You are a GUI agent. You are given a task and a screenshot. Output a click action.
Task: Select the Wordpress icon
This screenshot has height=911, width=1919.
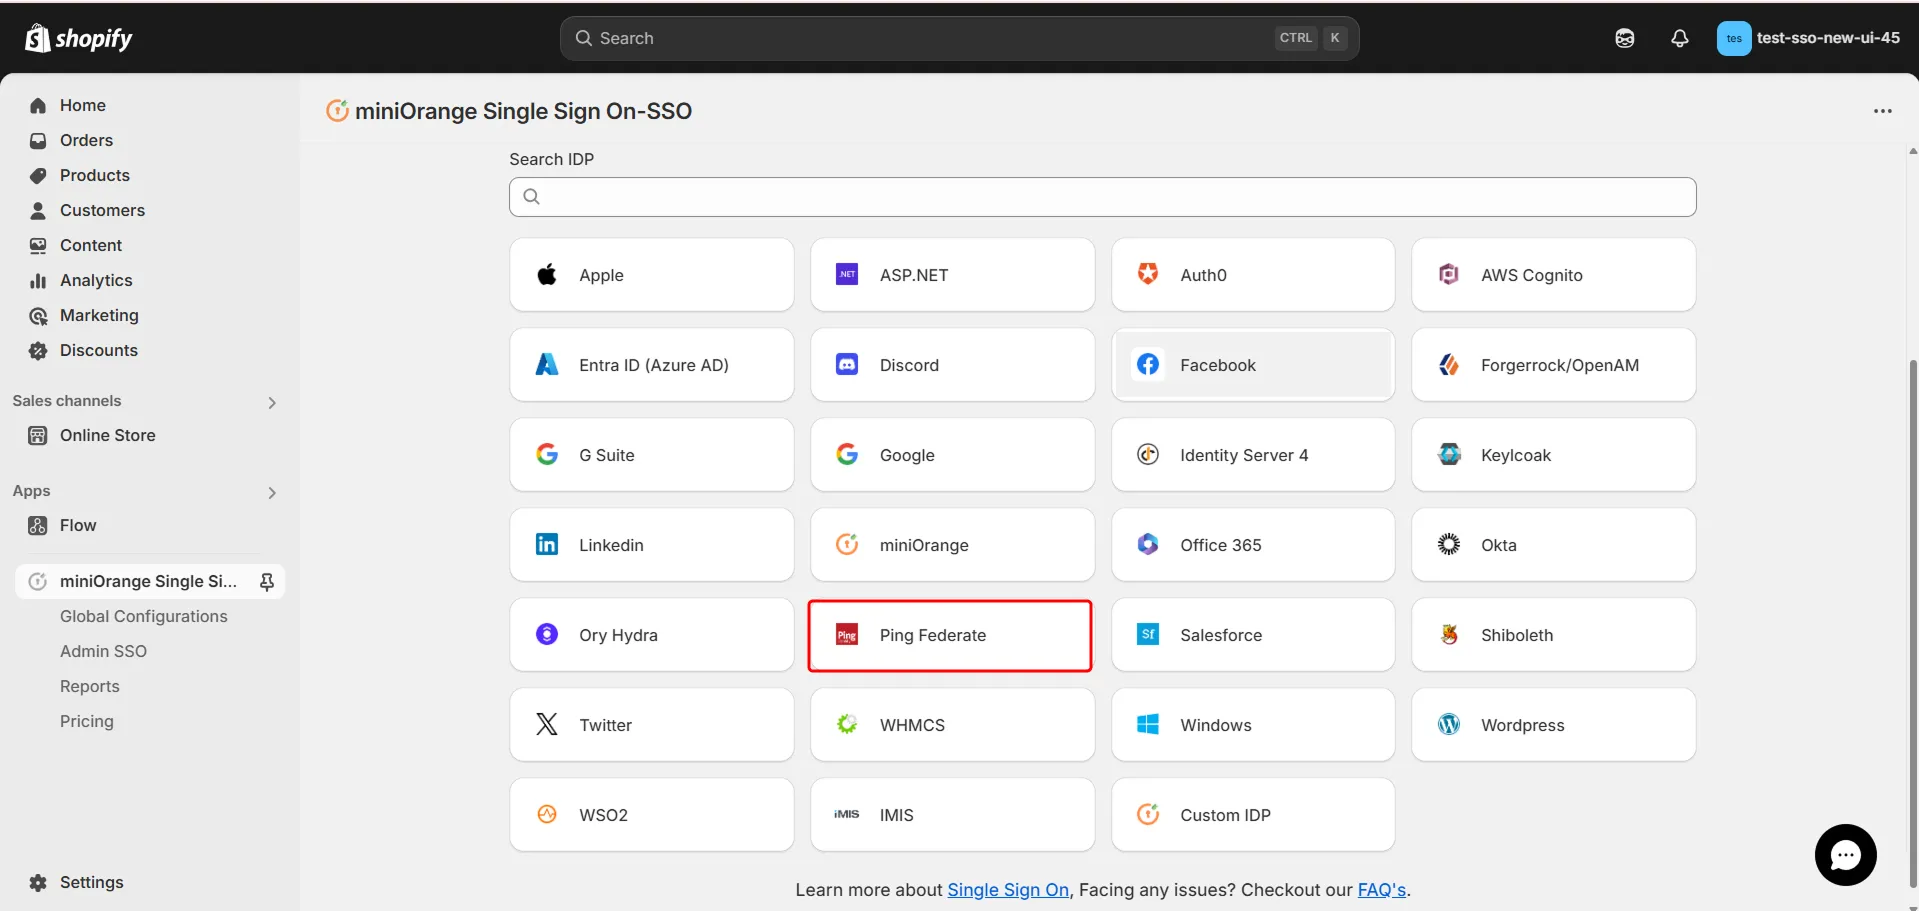1449,724
